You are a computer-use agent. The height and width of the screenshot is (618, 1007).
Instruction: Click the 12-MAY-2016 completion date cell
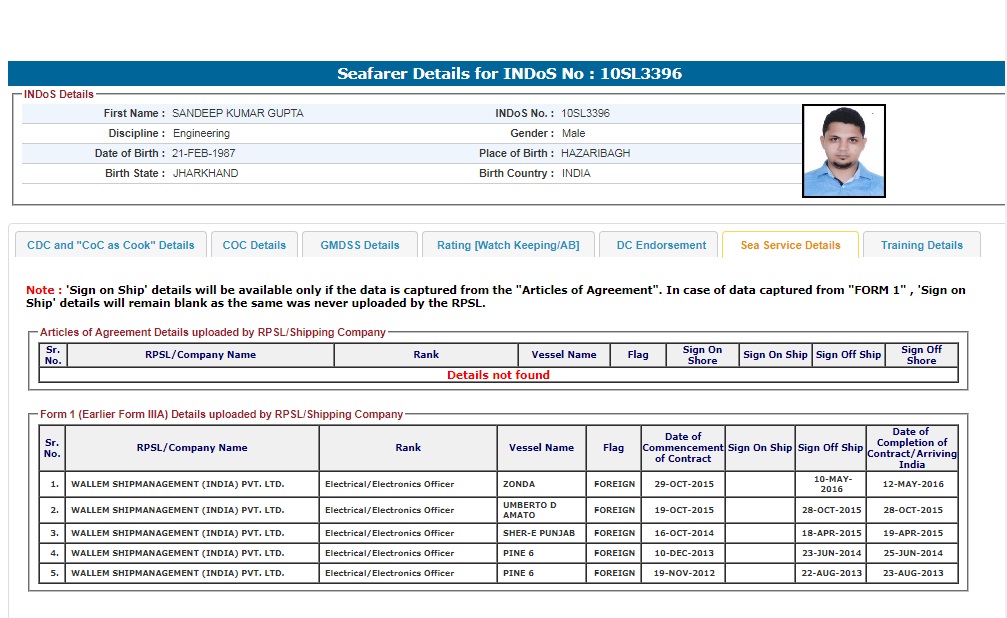click(x=911, y=484)
